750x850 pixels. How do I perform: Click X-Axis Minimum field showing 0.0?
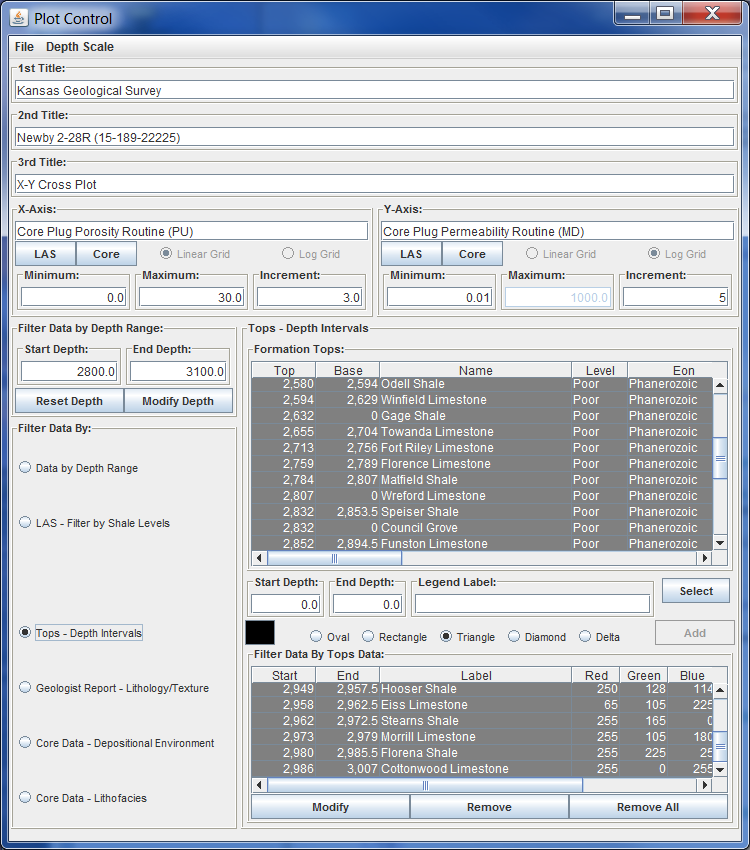(x=74, y=297)
